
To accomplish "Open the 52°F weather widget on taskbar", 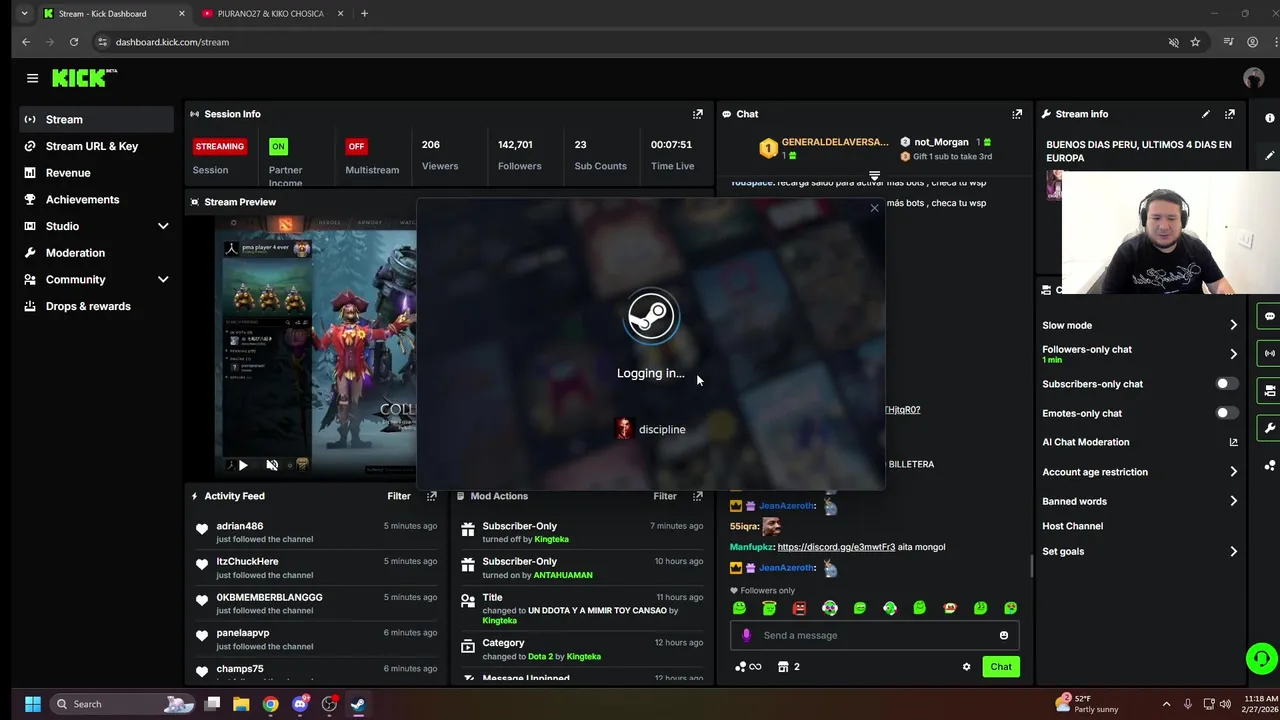I will point(1087,704).
